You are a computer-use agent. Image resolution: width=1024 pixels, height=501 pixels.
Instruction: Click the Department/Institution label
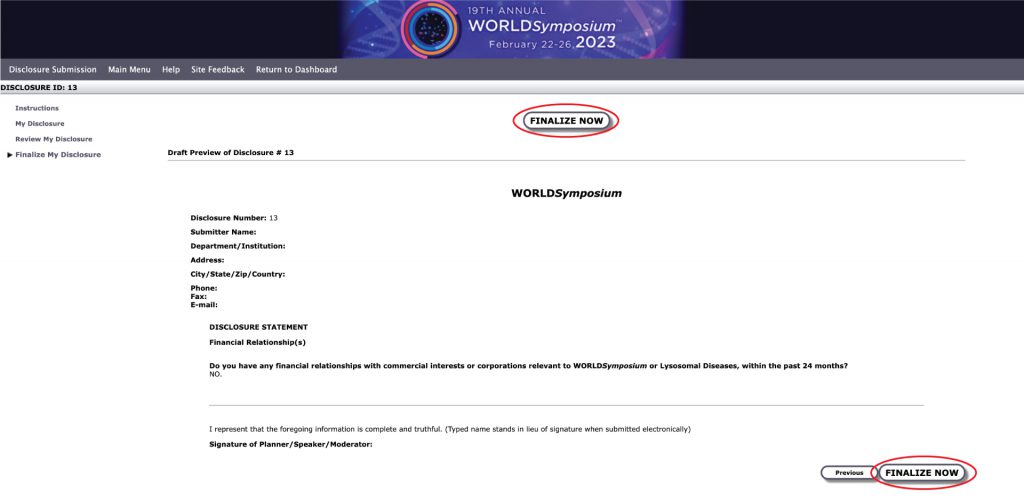pyautogui.click(x=238, y=246)
